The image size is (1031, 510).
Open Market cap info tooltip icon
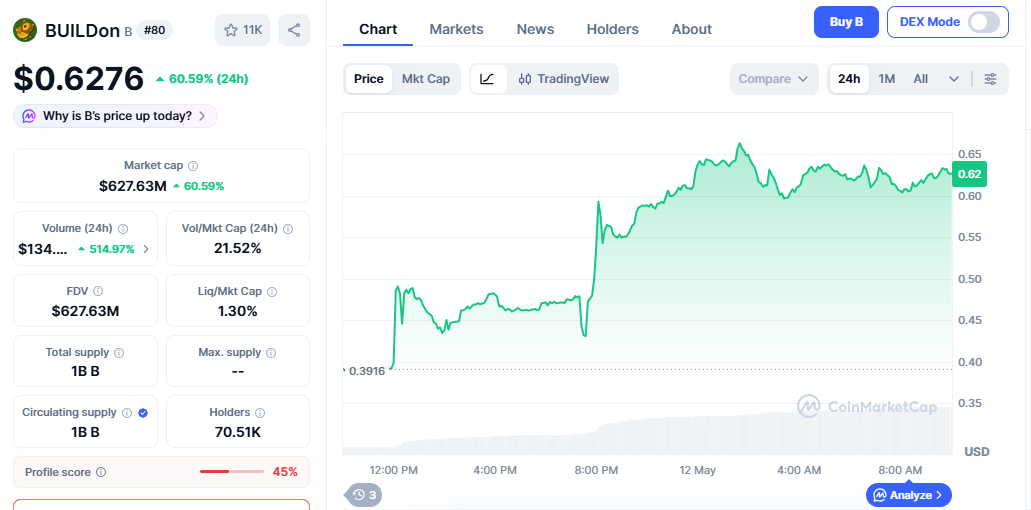193,166
